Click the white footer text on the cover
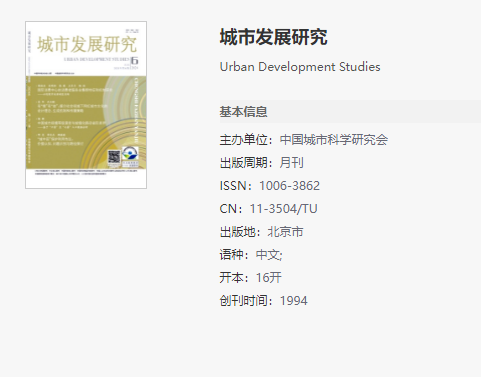The image size is (481, 377). 86,172
